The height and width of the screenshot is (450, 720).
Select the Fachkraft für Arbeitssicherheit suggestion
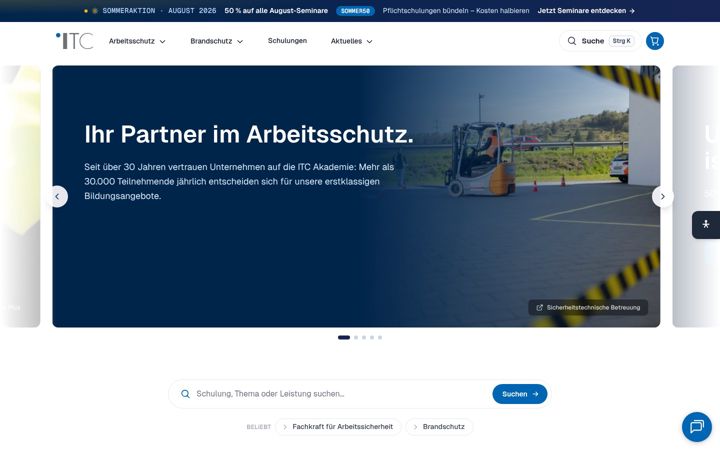click(x=338, y=427)
